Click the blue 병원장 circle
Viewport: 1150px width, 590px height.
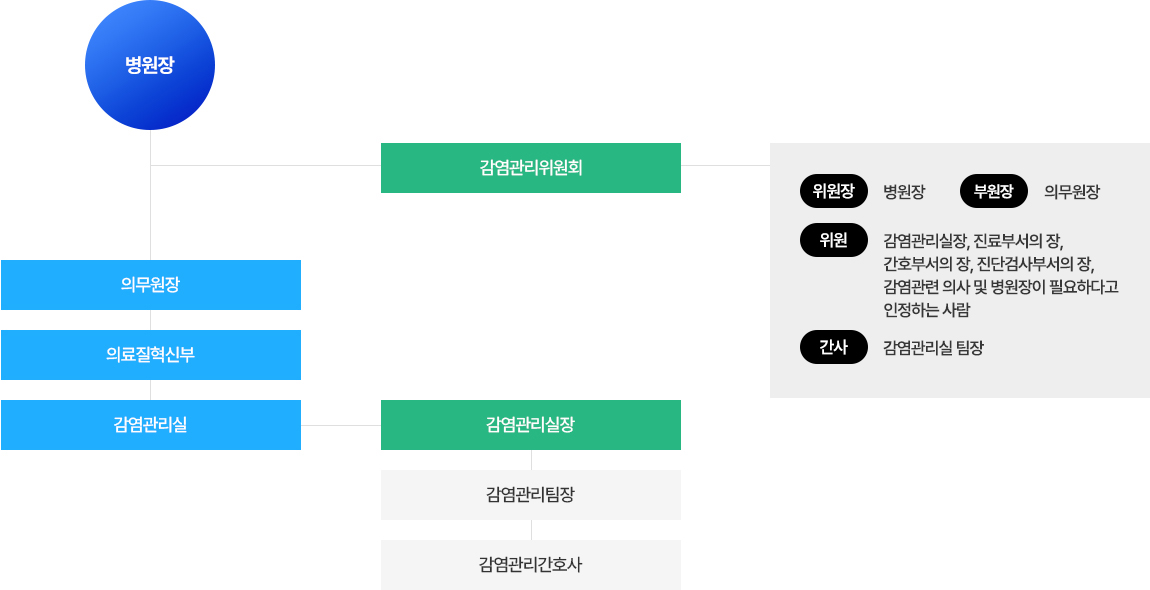(x=150, y=65)
